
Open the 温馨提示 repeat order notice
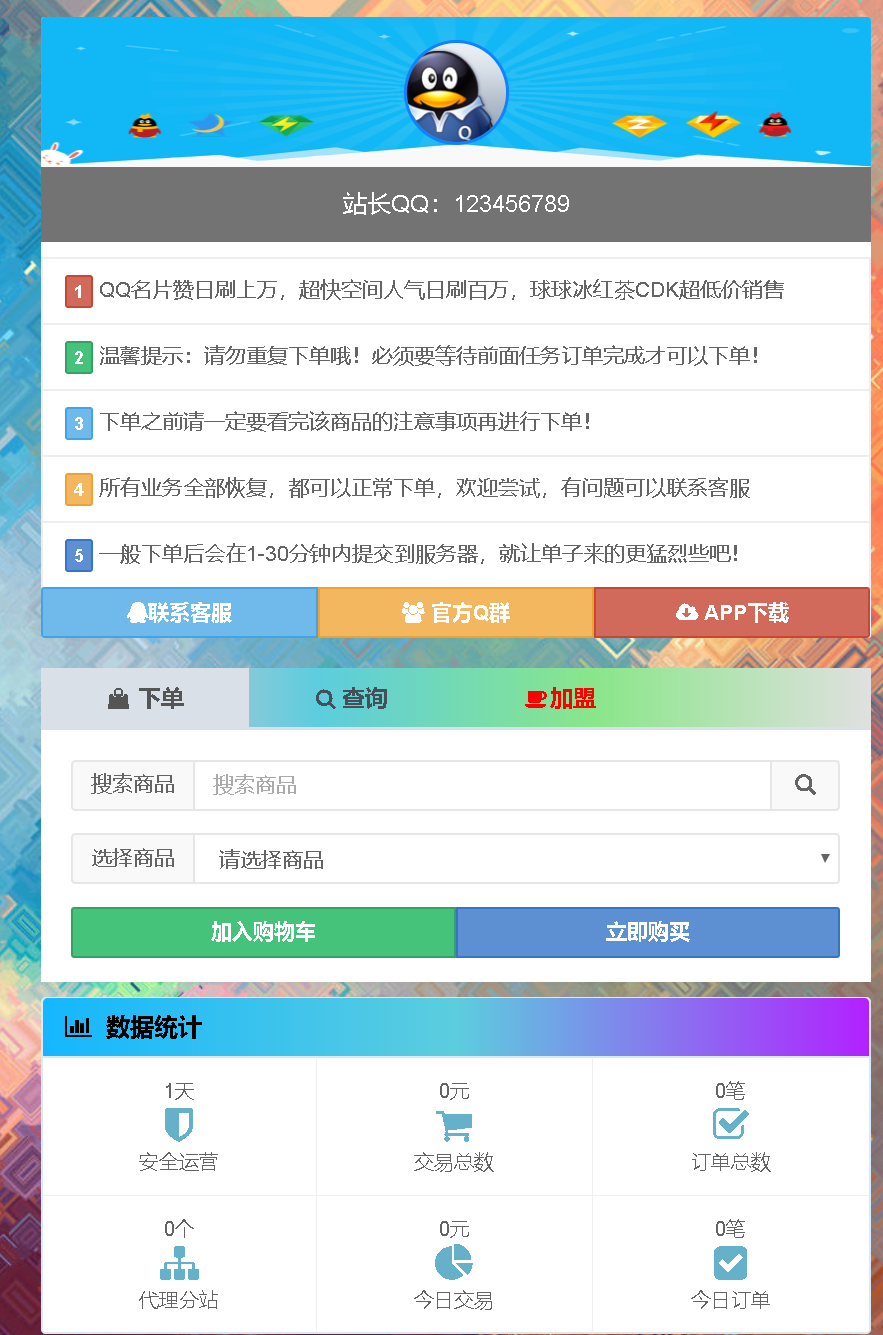pos(456,357)
